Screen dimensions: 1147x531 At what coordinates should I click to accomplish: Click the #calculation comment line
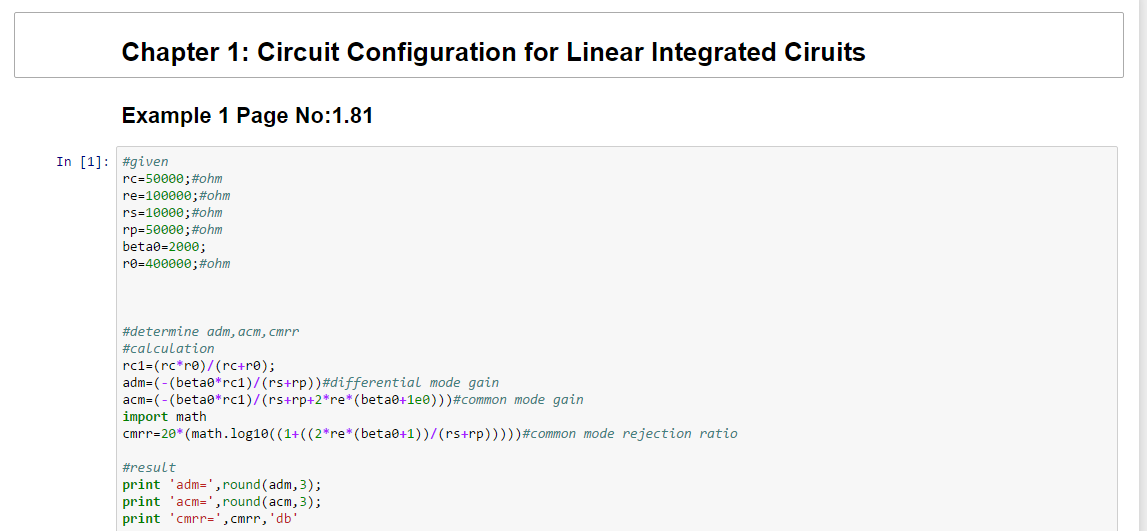(168, 349)
